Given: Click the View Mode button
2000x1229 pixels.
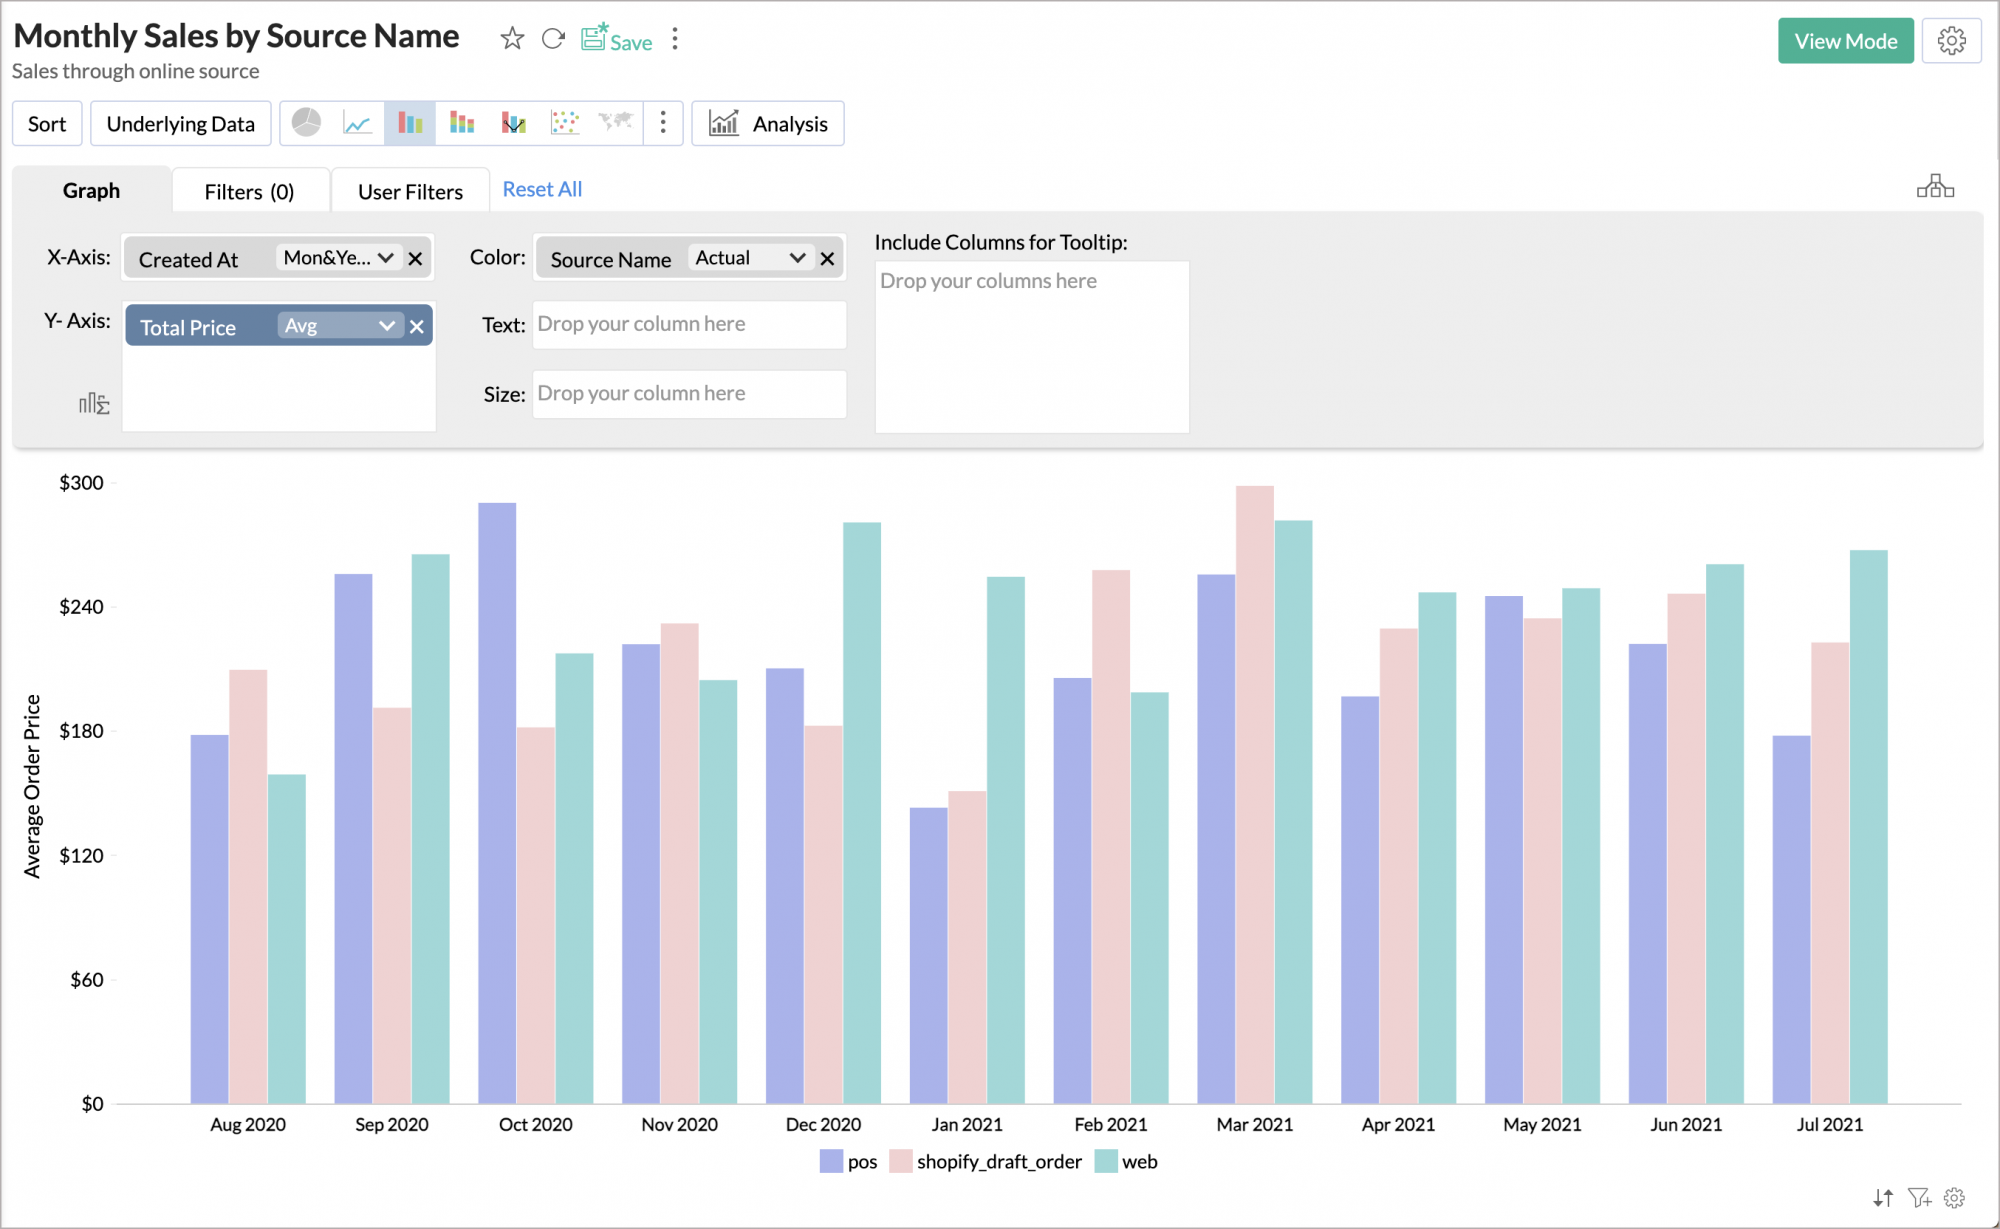Looking at the screenshot, I should pyautogui.click(x=1845, y=40).
